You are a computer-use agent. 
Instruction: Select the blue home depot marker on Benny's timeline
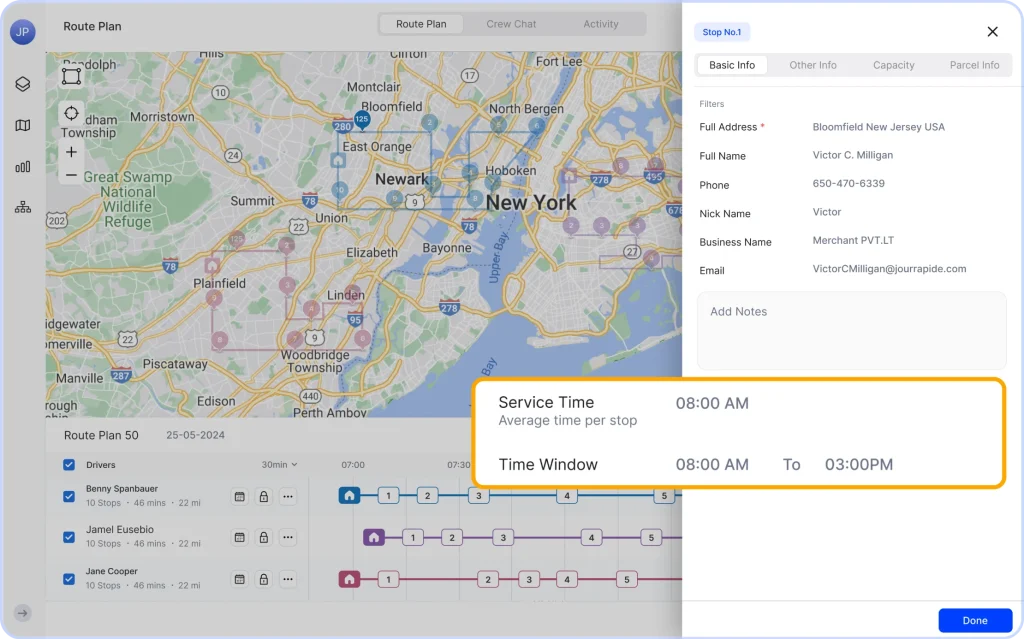(349, 495)
